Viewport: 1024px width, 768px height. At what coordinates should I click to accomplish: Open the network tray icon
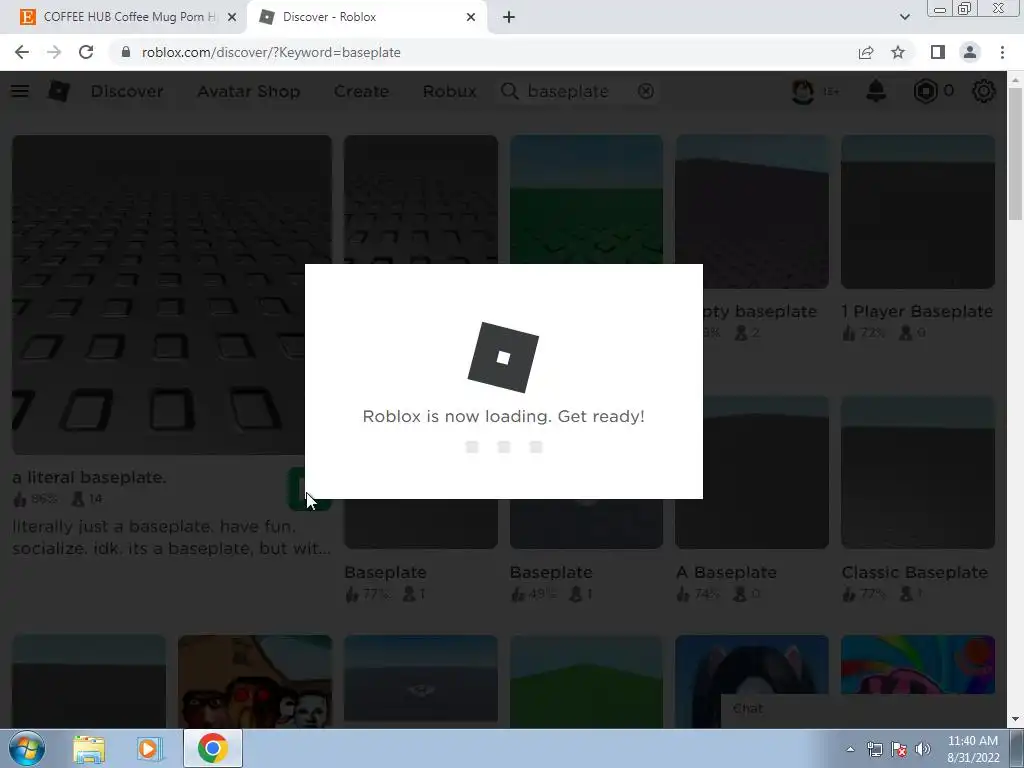874,749
